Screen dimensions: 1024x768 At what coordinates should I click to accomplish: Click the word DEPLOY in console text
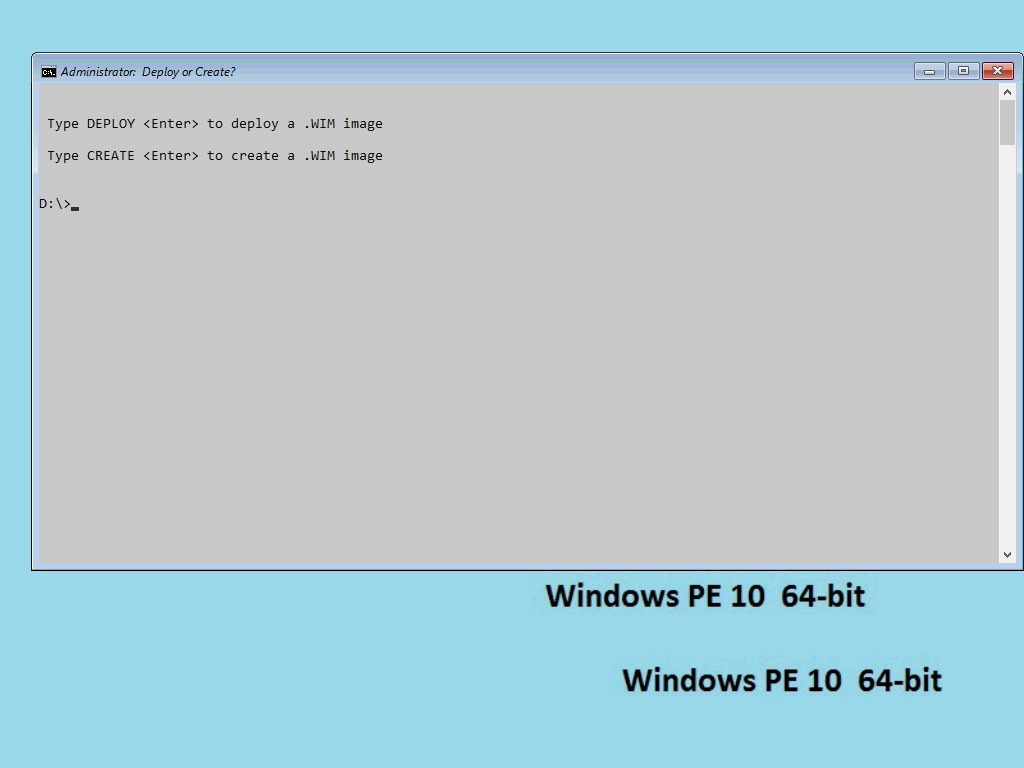110,123
